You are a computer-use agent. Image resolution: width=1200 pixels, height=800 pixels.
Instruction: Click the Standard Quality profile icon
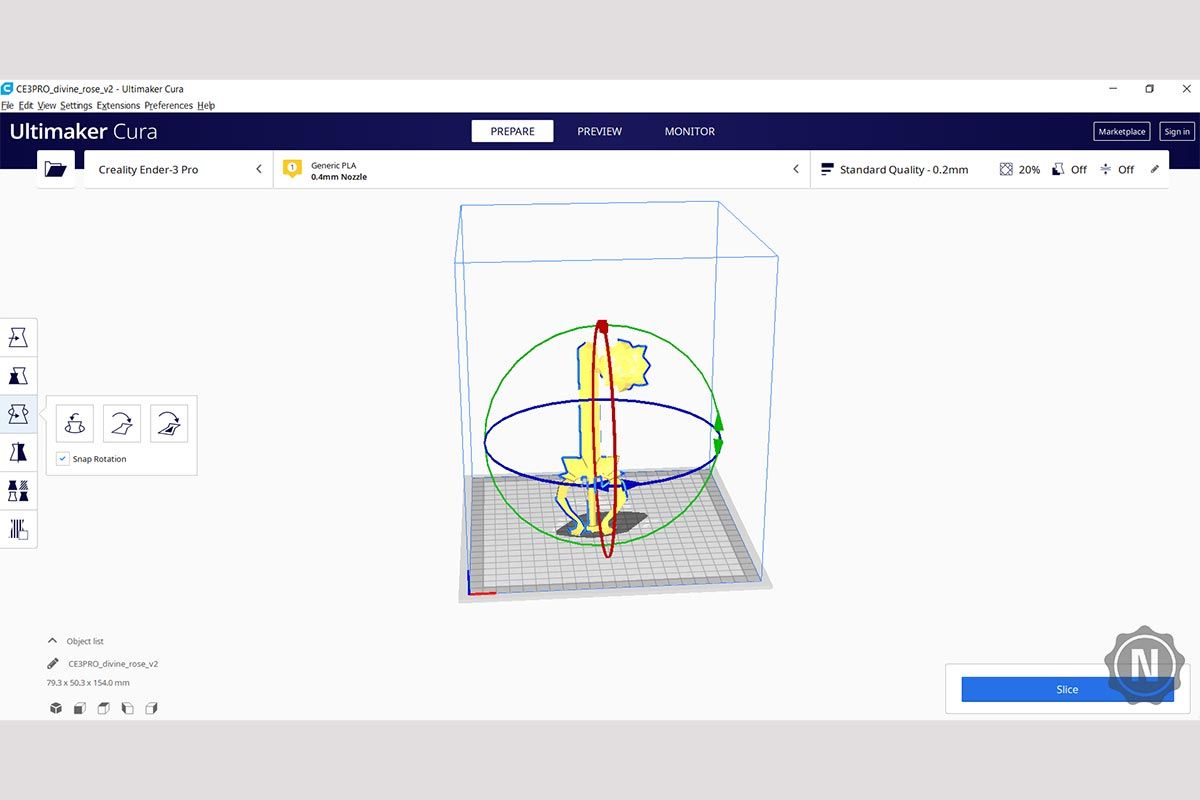(x=827, y=170)
